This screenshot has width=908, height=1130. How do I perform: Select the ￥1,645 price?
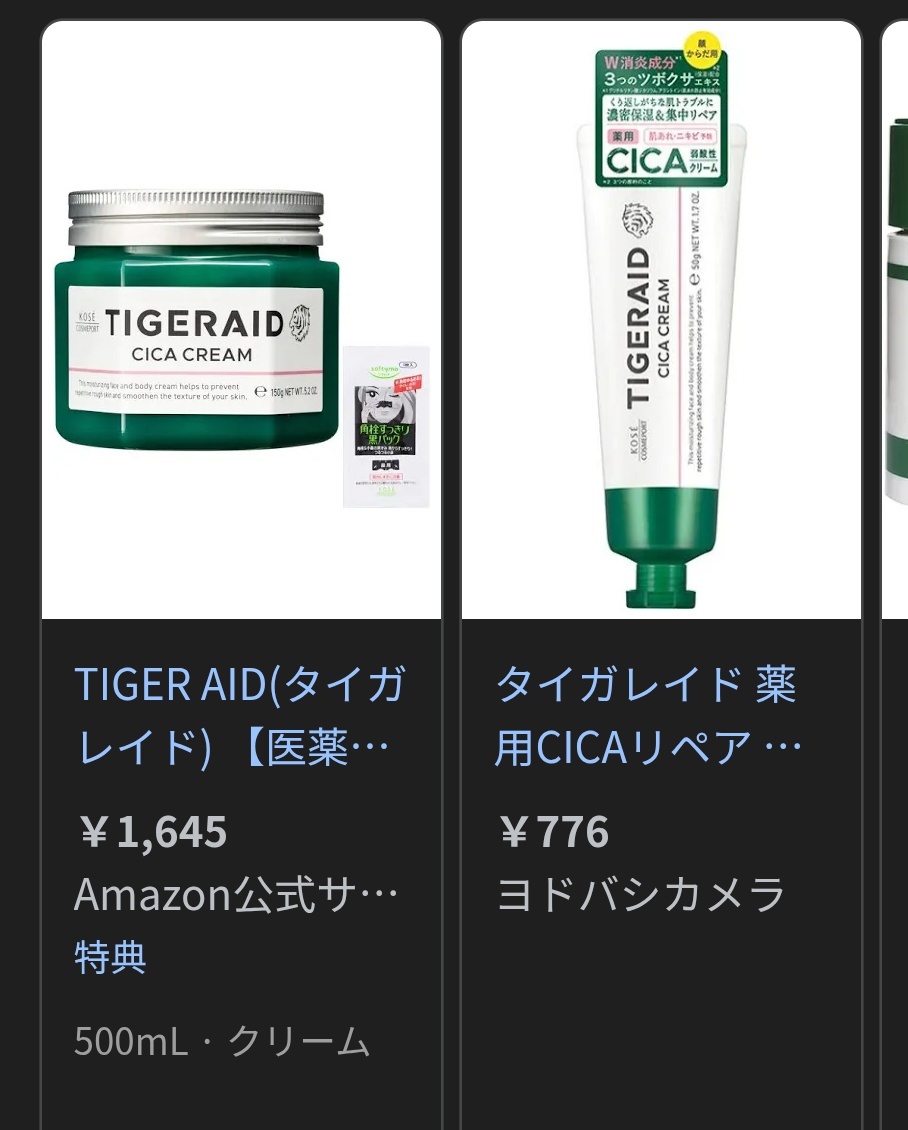pyautogui.click(x=151, y=832)
